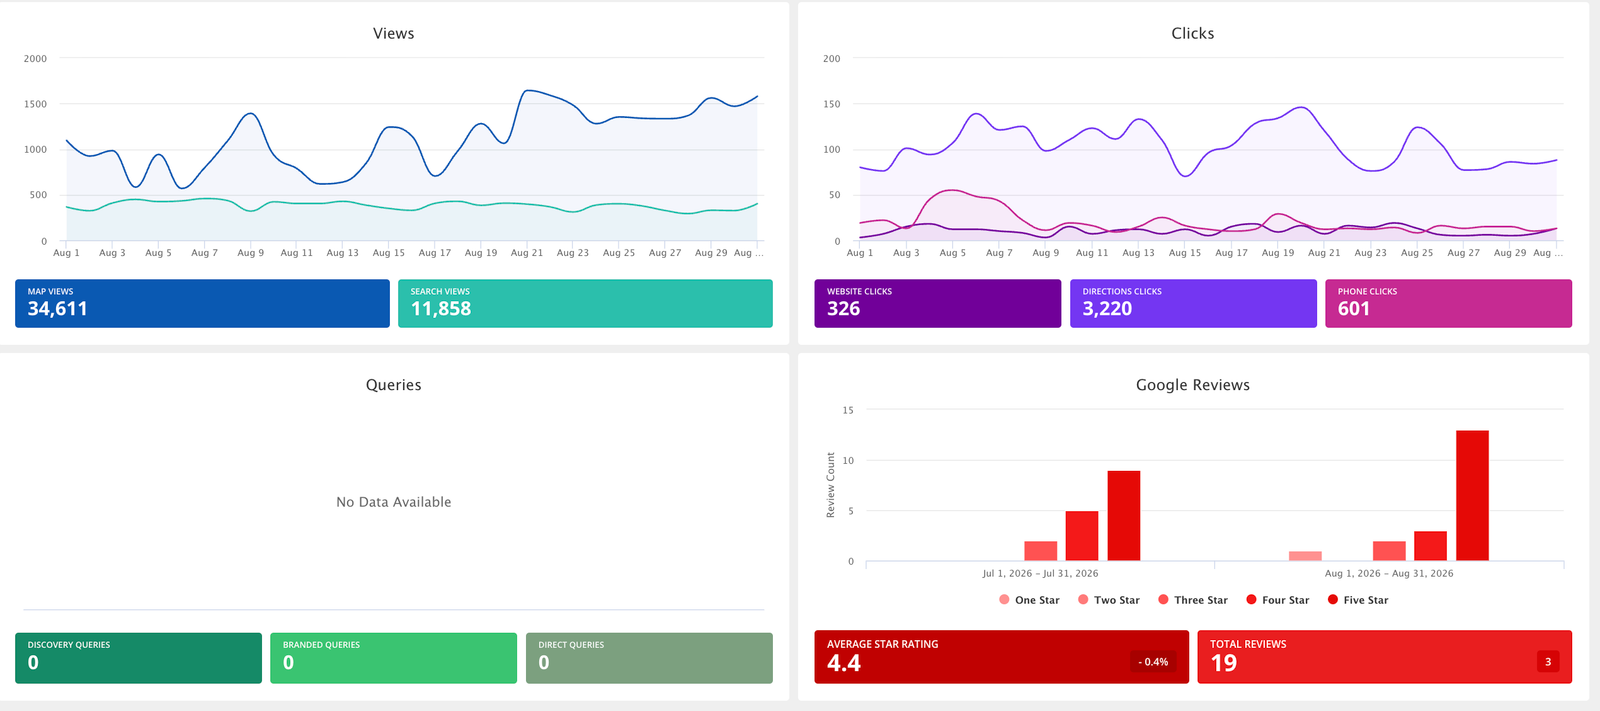
Task: Click the Search Views stat card
Action: (x=585, y=303)
